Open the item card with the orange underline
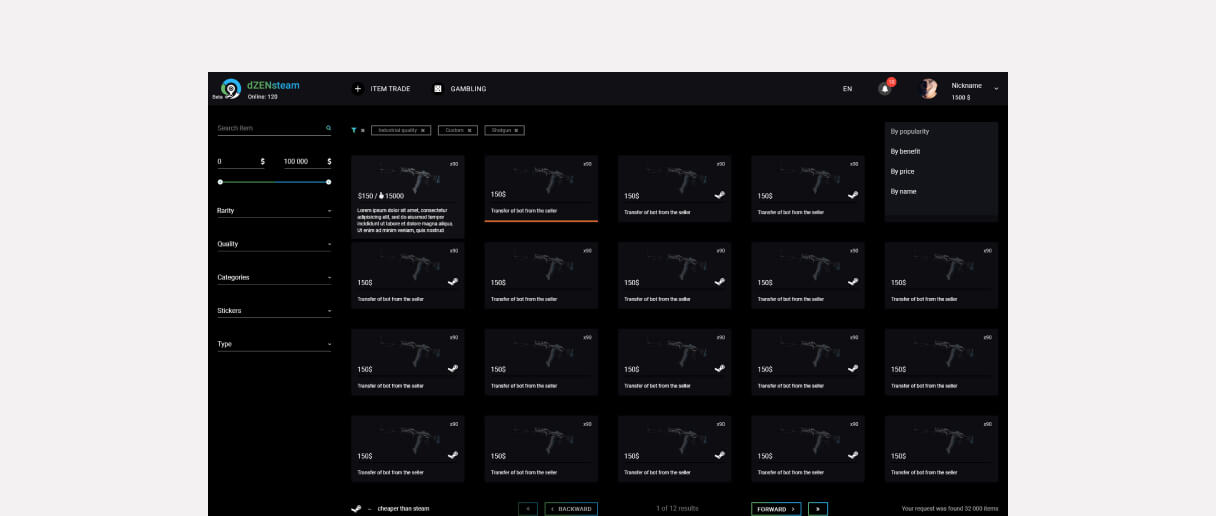Viewport: 1216px width, 516px height. [541, 188]
